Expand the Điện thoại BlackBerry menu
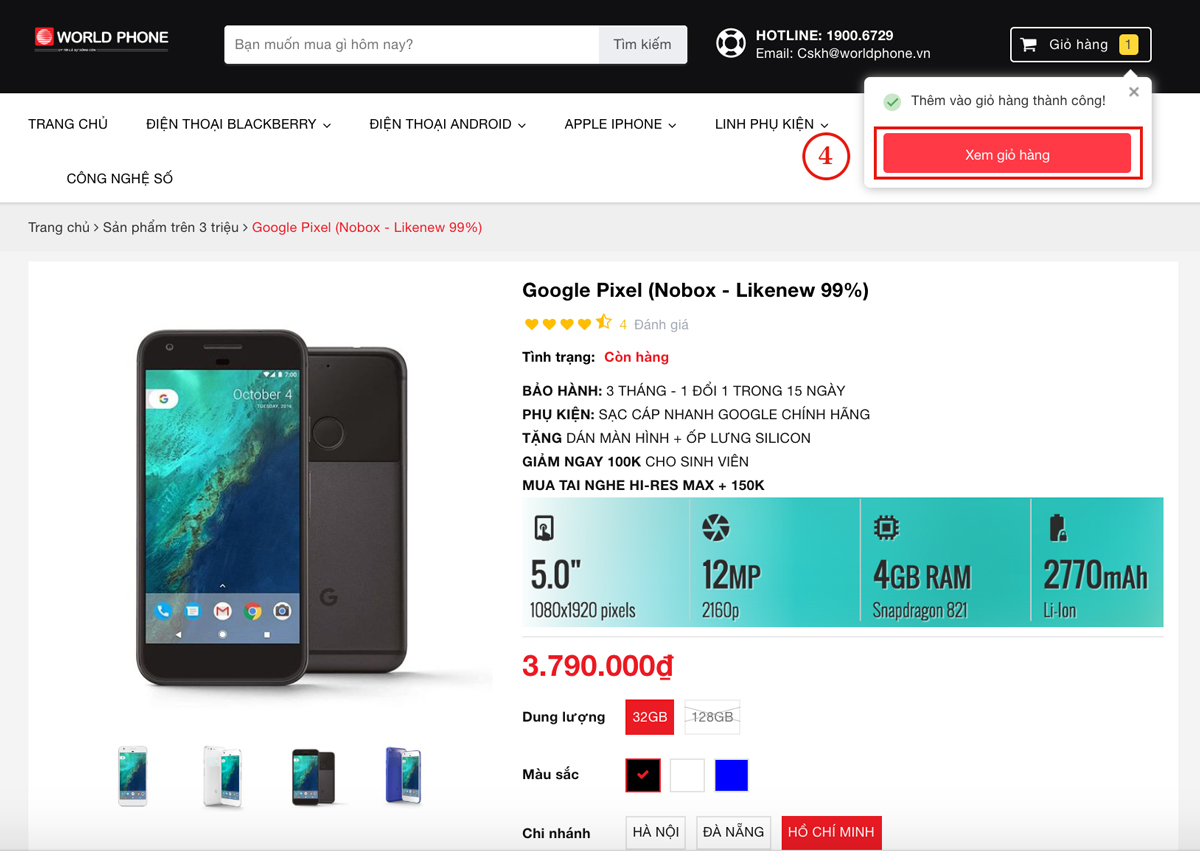 (x=238, y=124)
